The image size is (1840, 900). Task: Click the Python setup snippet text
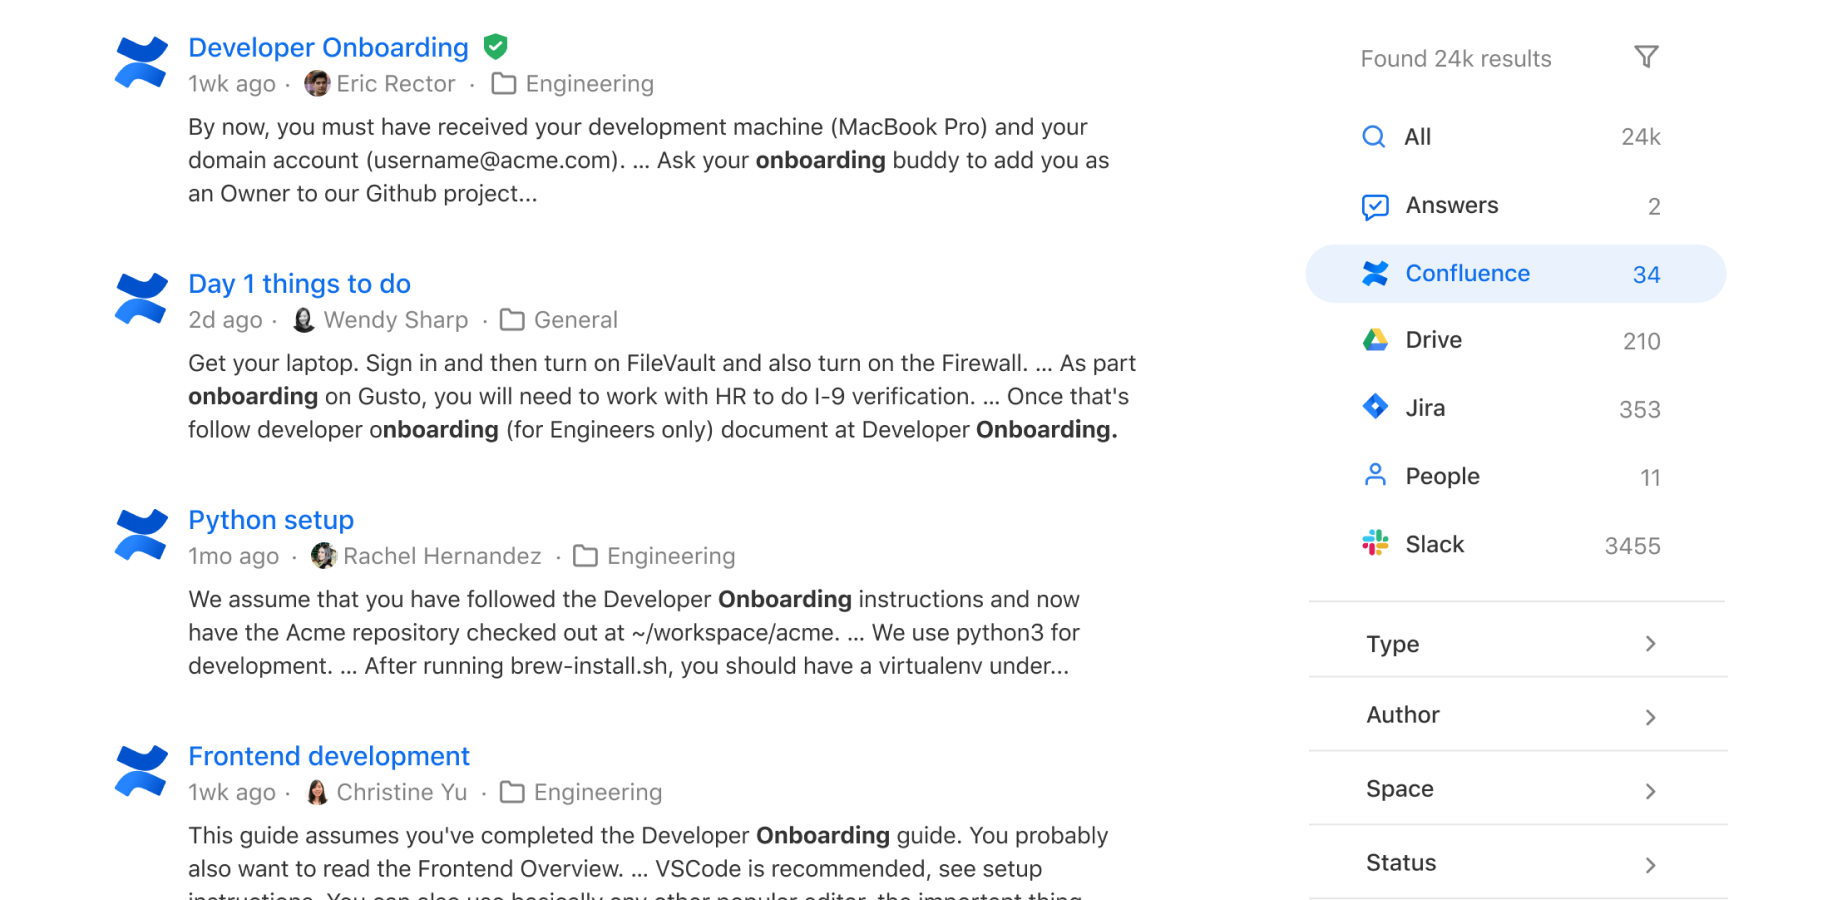pyautogui.click(x=634, y=633)
